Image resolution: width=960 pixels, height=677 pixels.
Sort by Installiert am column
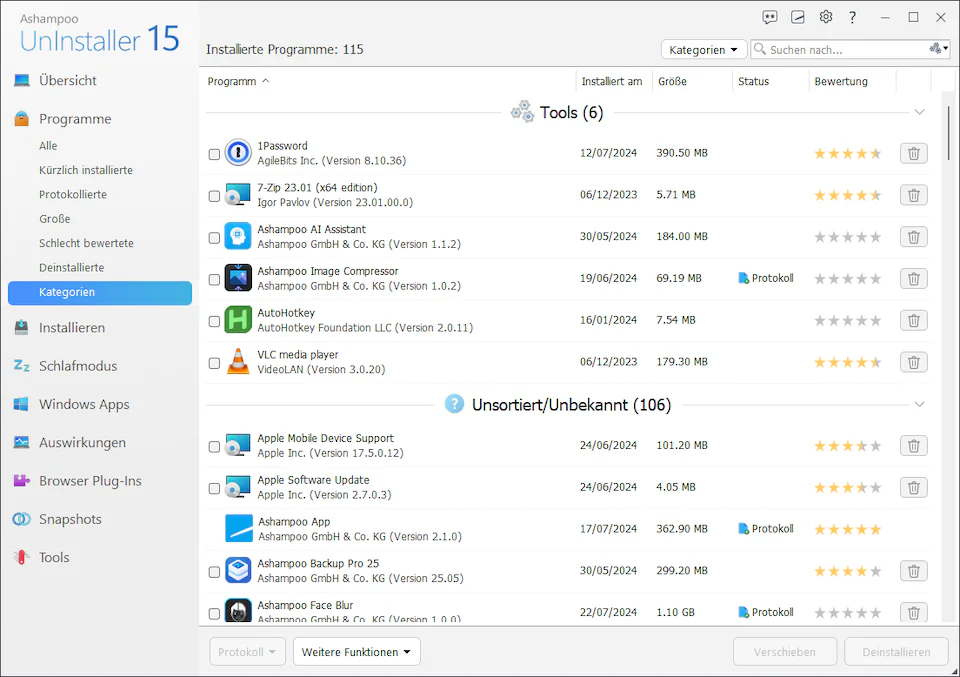click(612, 81)
